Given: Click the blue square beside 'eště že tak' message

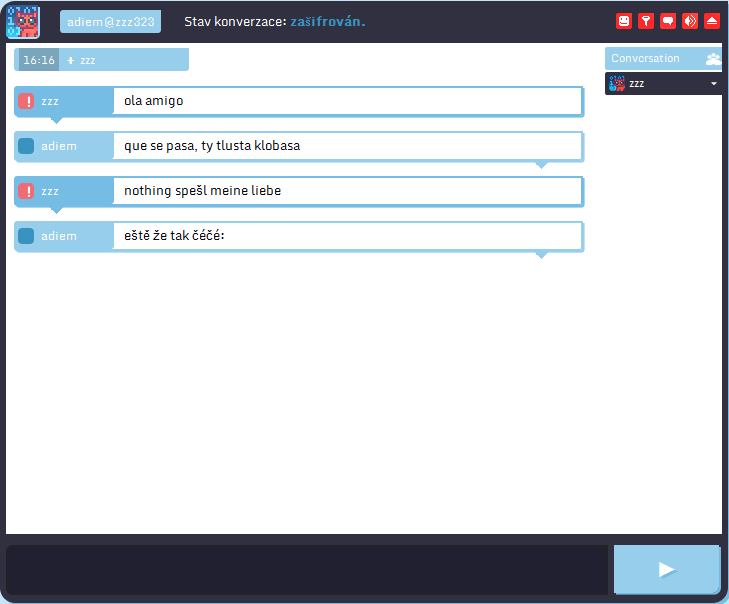Looking at the screenshot, I should coord(26,236).
